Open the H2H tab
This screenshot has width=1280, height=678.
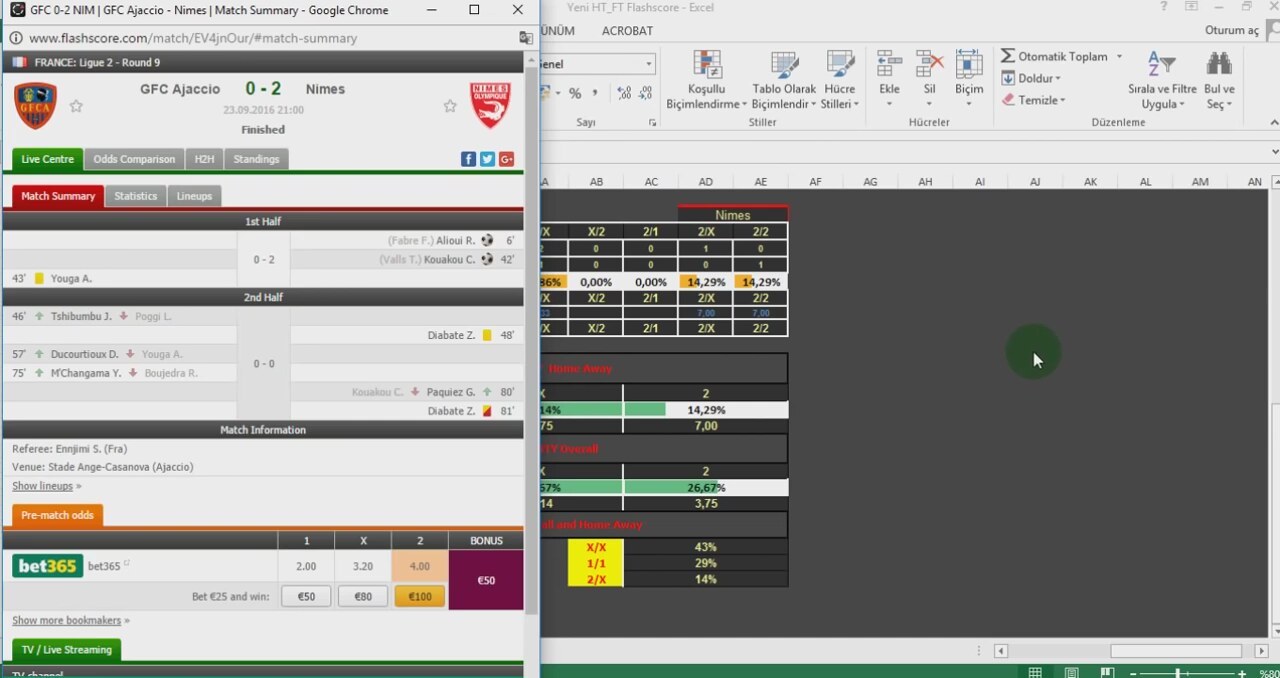click(204, 159)
